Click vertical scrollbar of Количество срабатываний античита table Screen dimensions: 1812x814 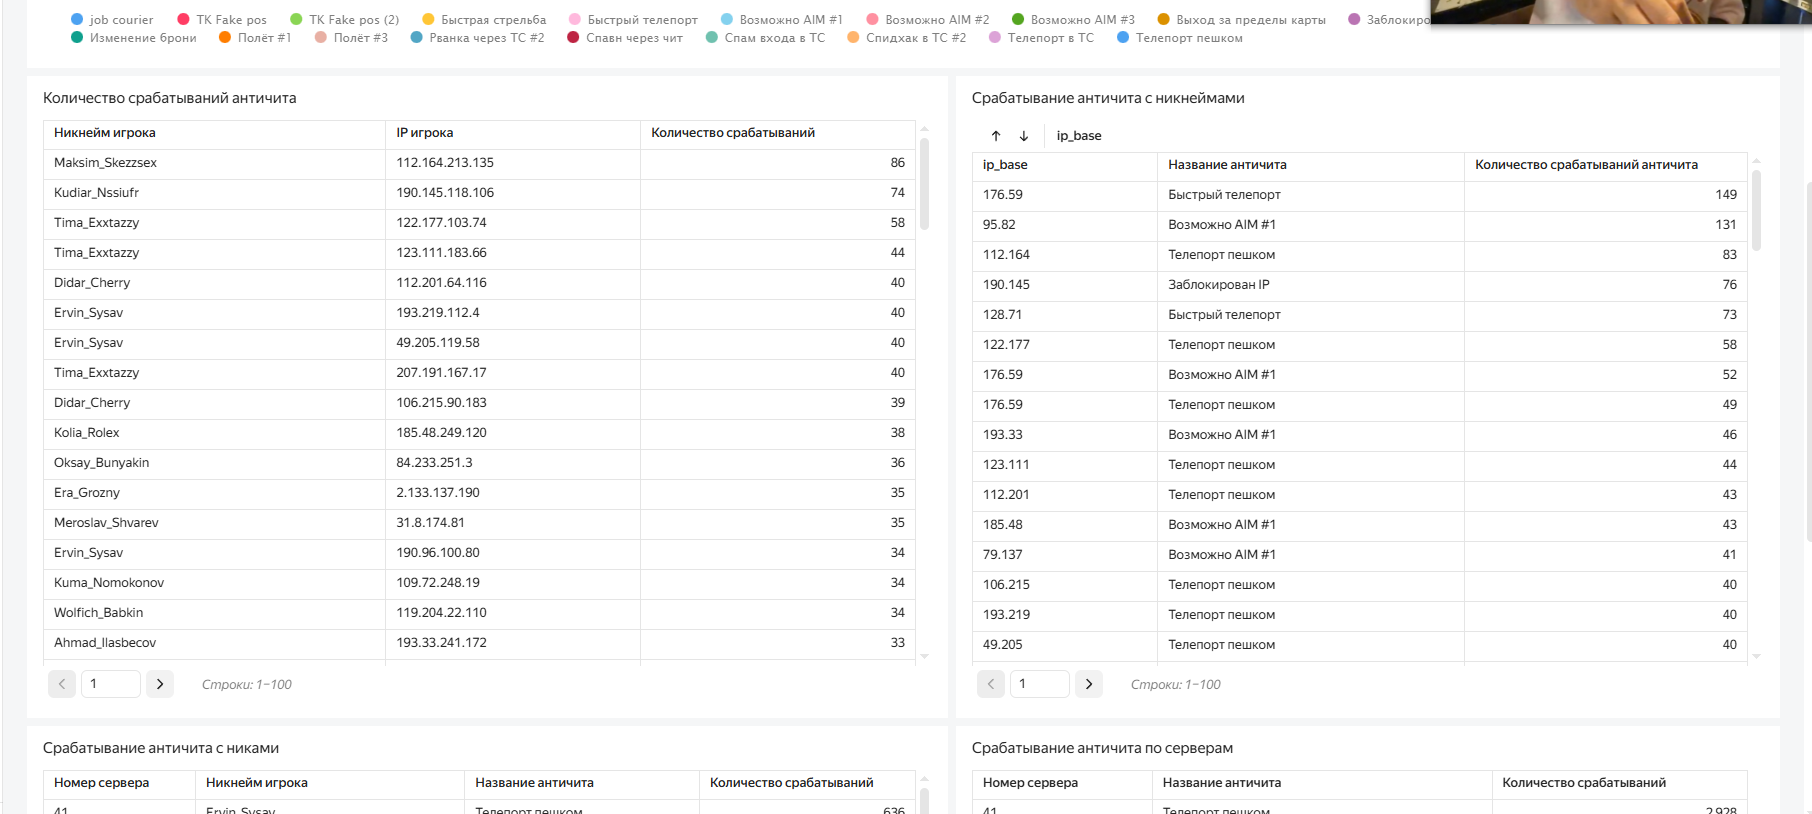pos(924,185)
